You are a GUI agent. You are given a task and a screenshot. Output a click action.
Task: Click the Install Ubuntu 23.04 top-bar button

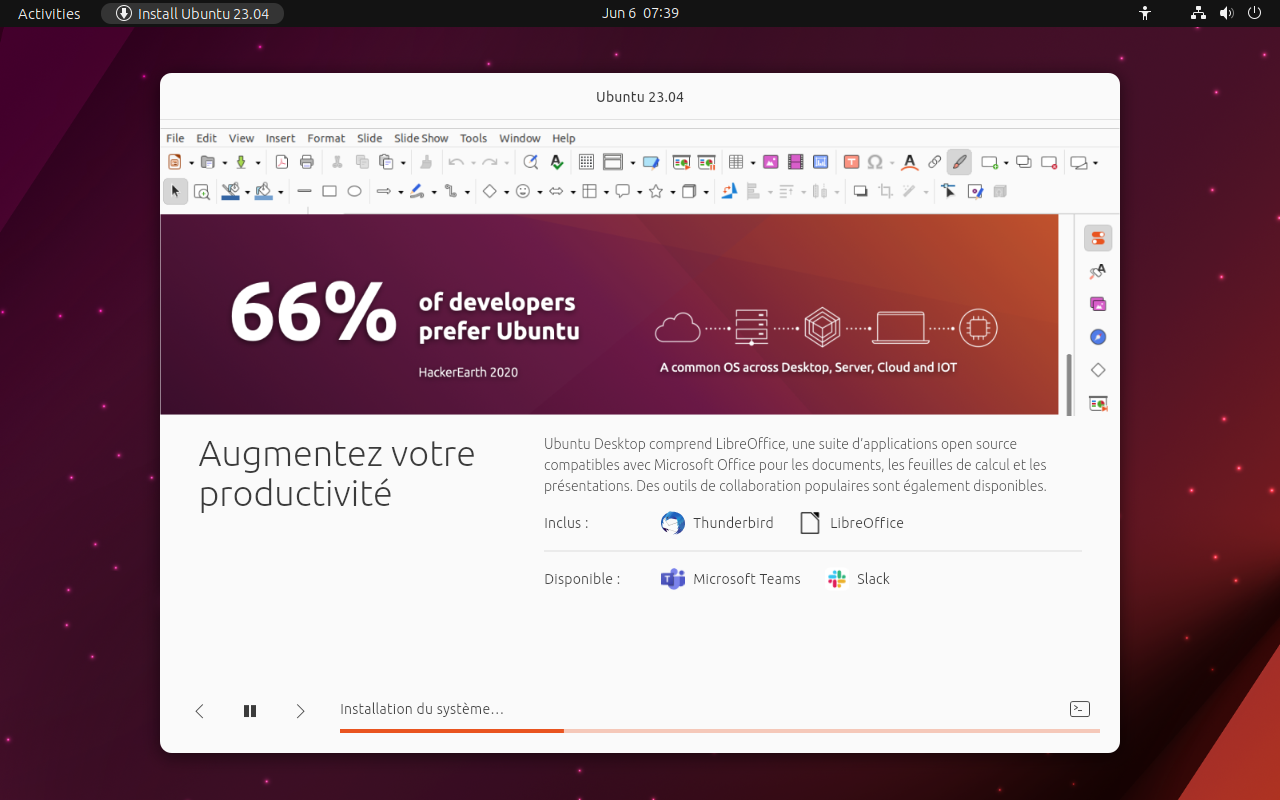(x=192, y=13)
